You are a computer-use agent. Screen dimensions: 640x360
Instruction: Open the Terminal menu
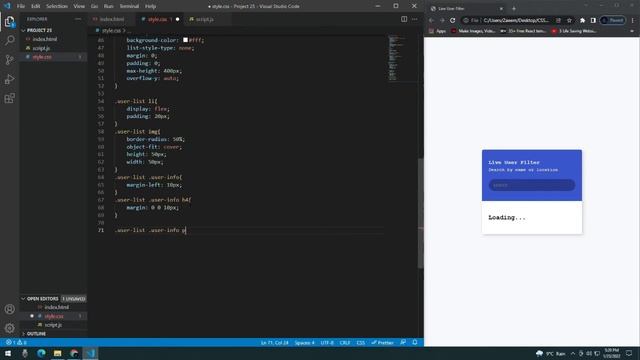[129, 6]
